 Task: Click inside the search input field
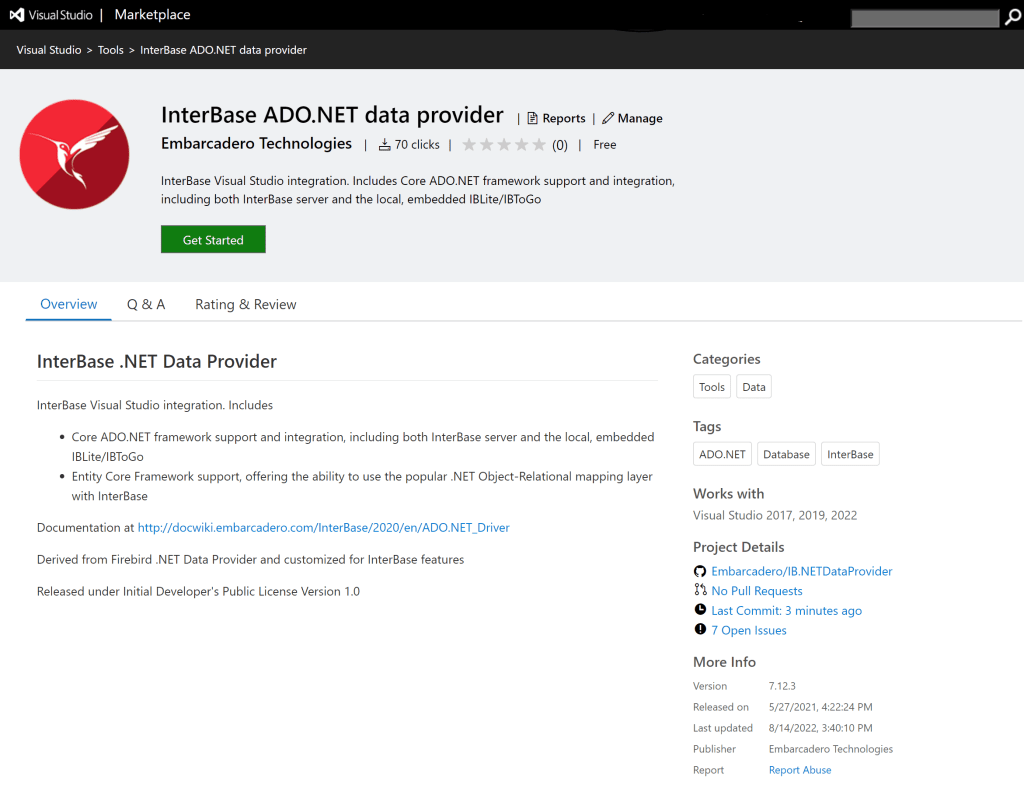tap(925, 17)
